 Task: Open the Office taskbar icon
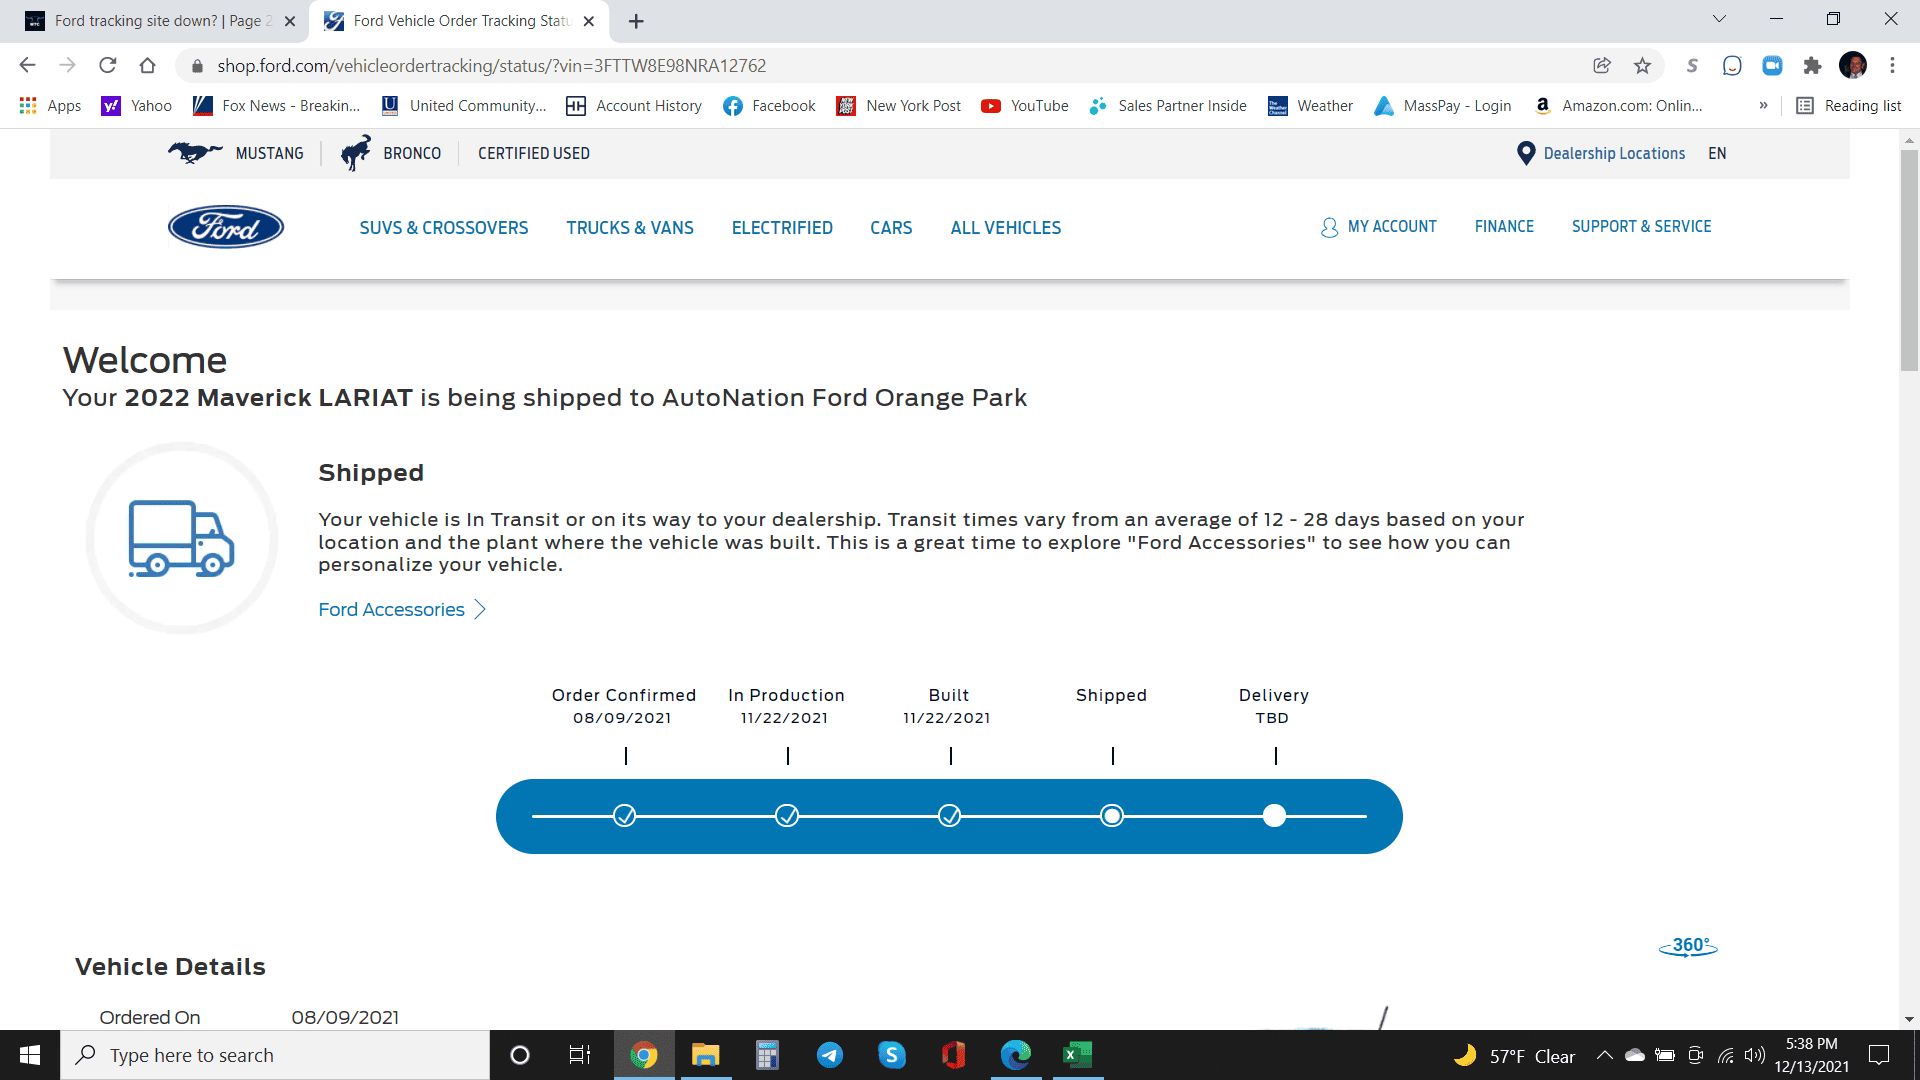click(x=954, y=1055)
